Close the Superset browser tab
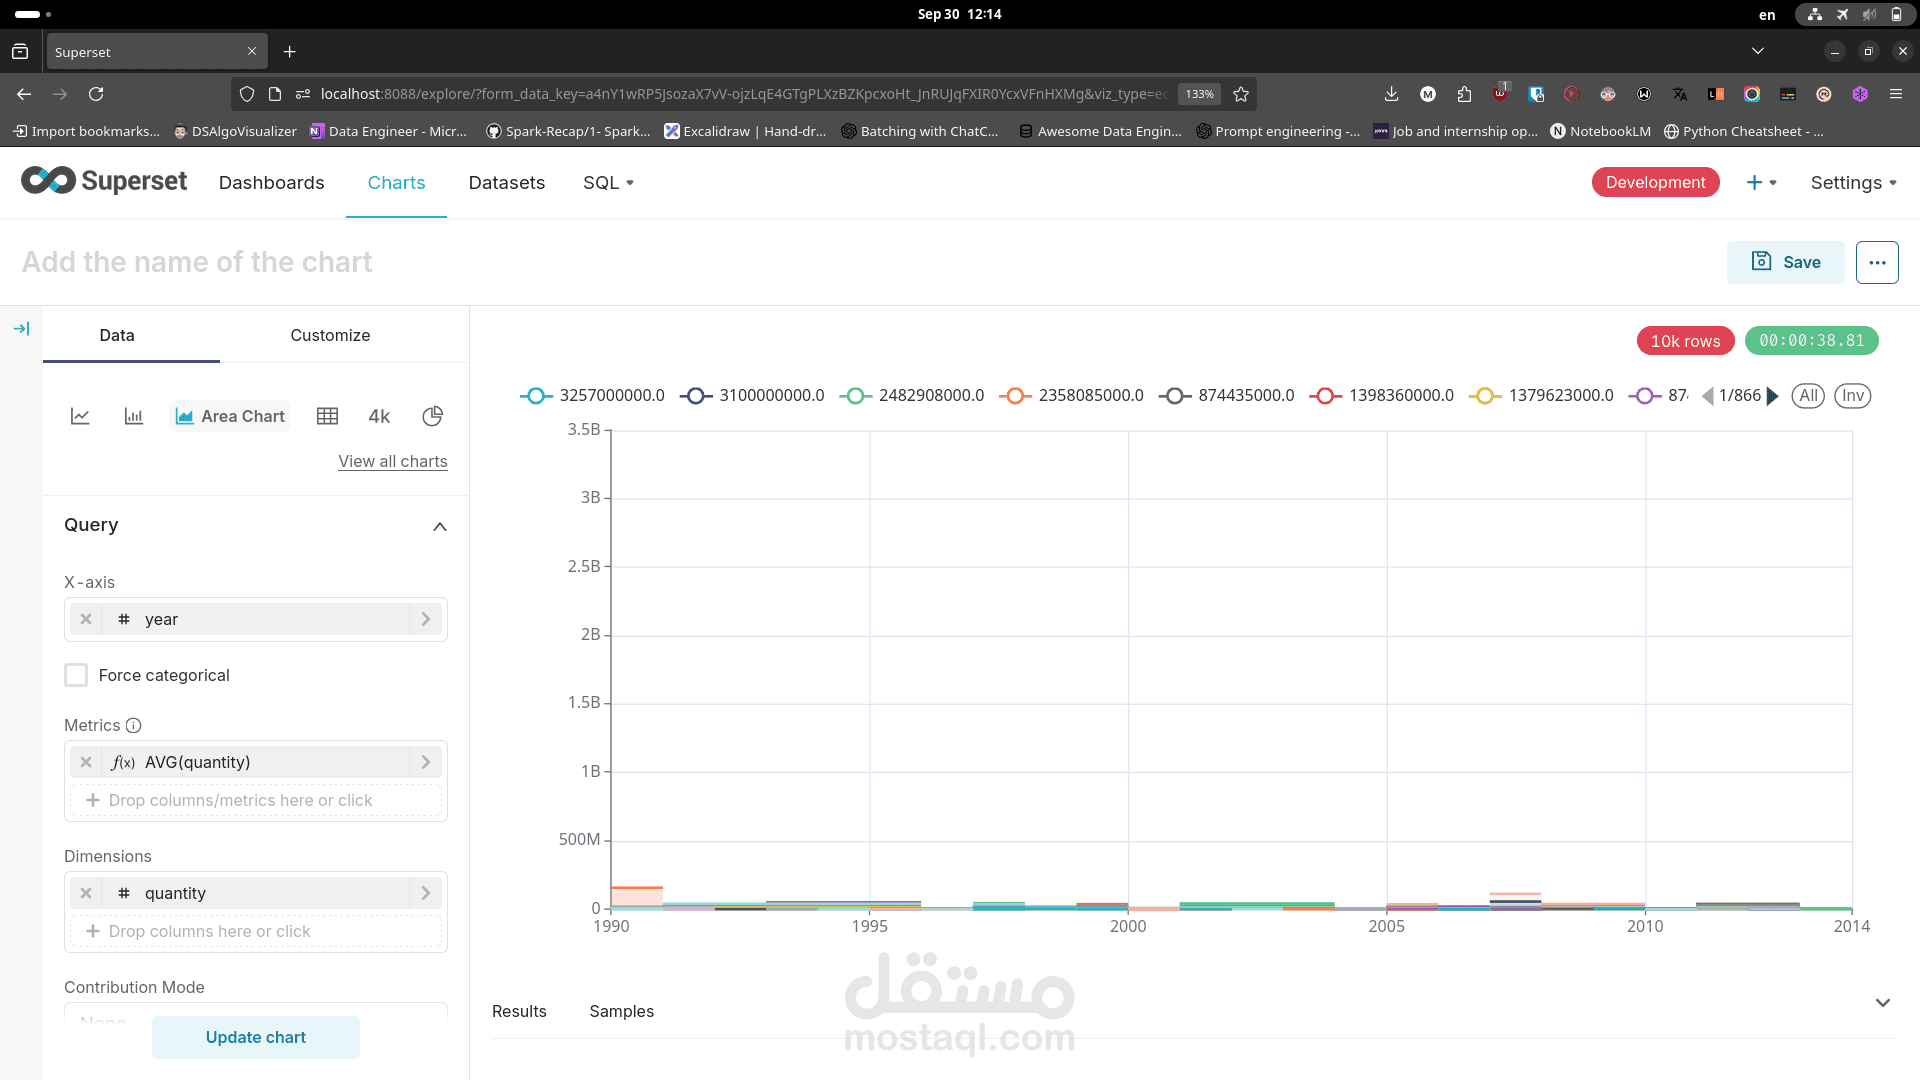Image resolution: width=1920 pixels, height=1080 pixels. [x=252, y=51]
